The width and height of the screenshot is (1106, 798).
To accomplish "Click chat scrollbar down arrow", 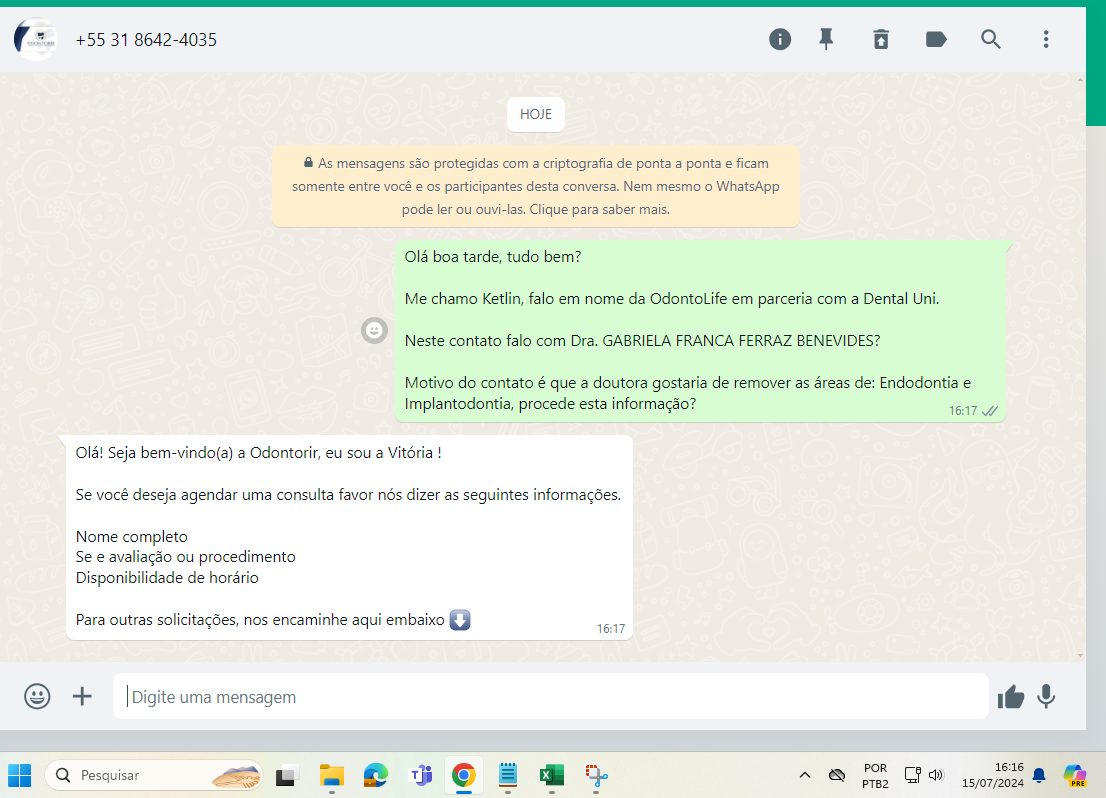I will 1081,655.
